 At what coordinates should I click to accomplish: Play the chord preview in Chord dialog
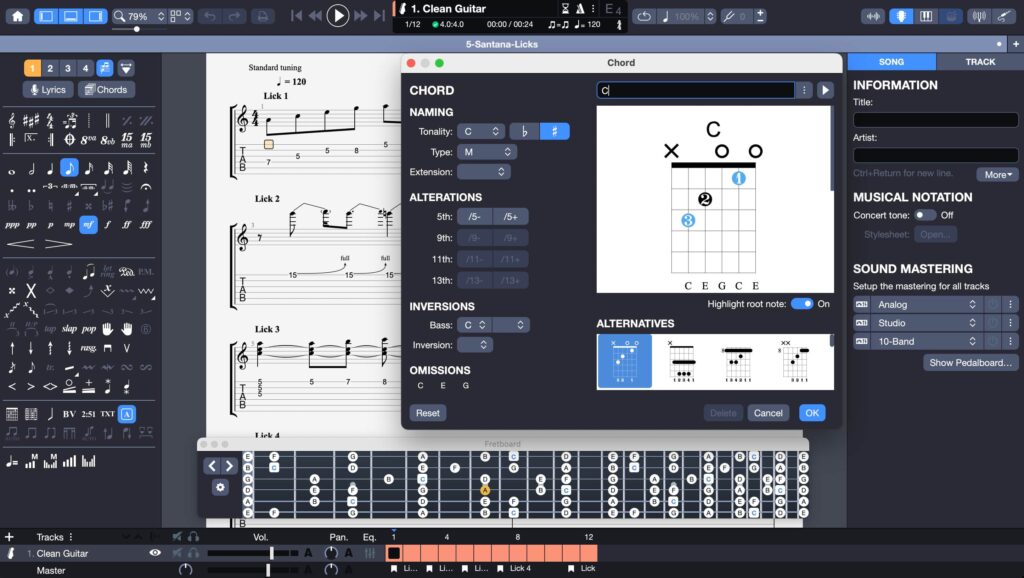tap(825, 90)
